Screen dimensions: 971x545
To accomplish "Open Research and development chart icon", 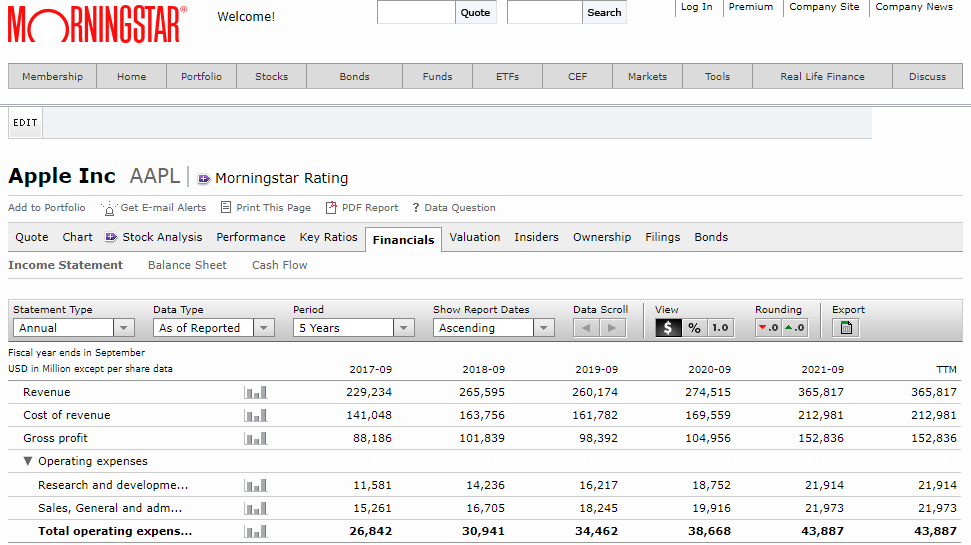I will click(x=256, y=486).
